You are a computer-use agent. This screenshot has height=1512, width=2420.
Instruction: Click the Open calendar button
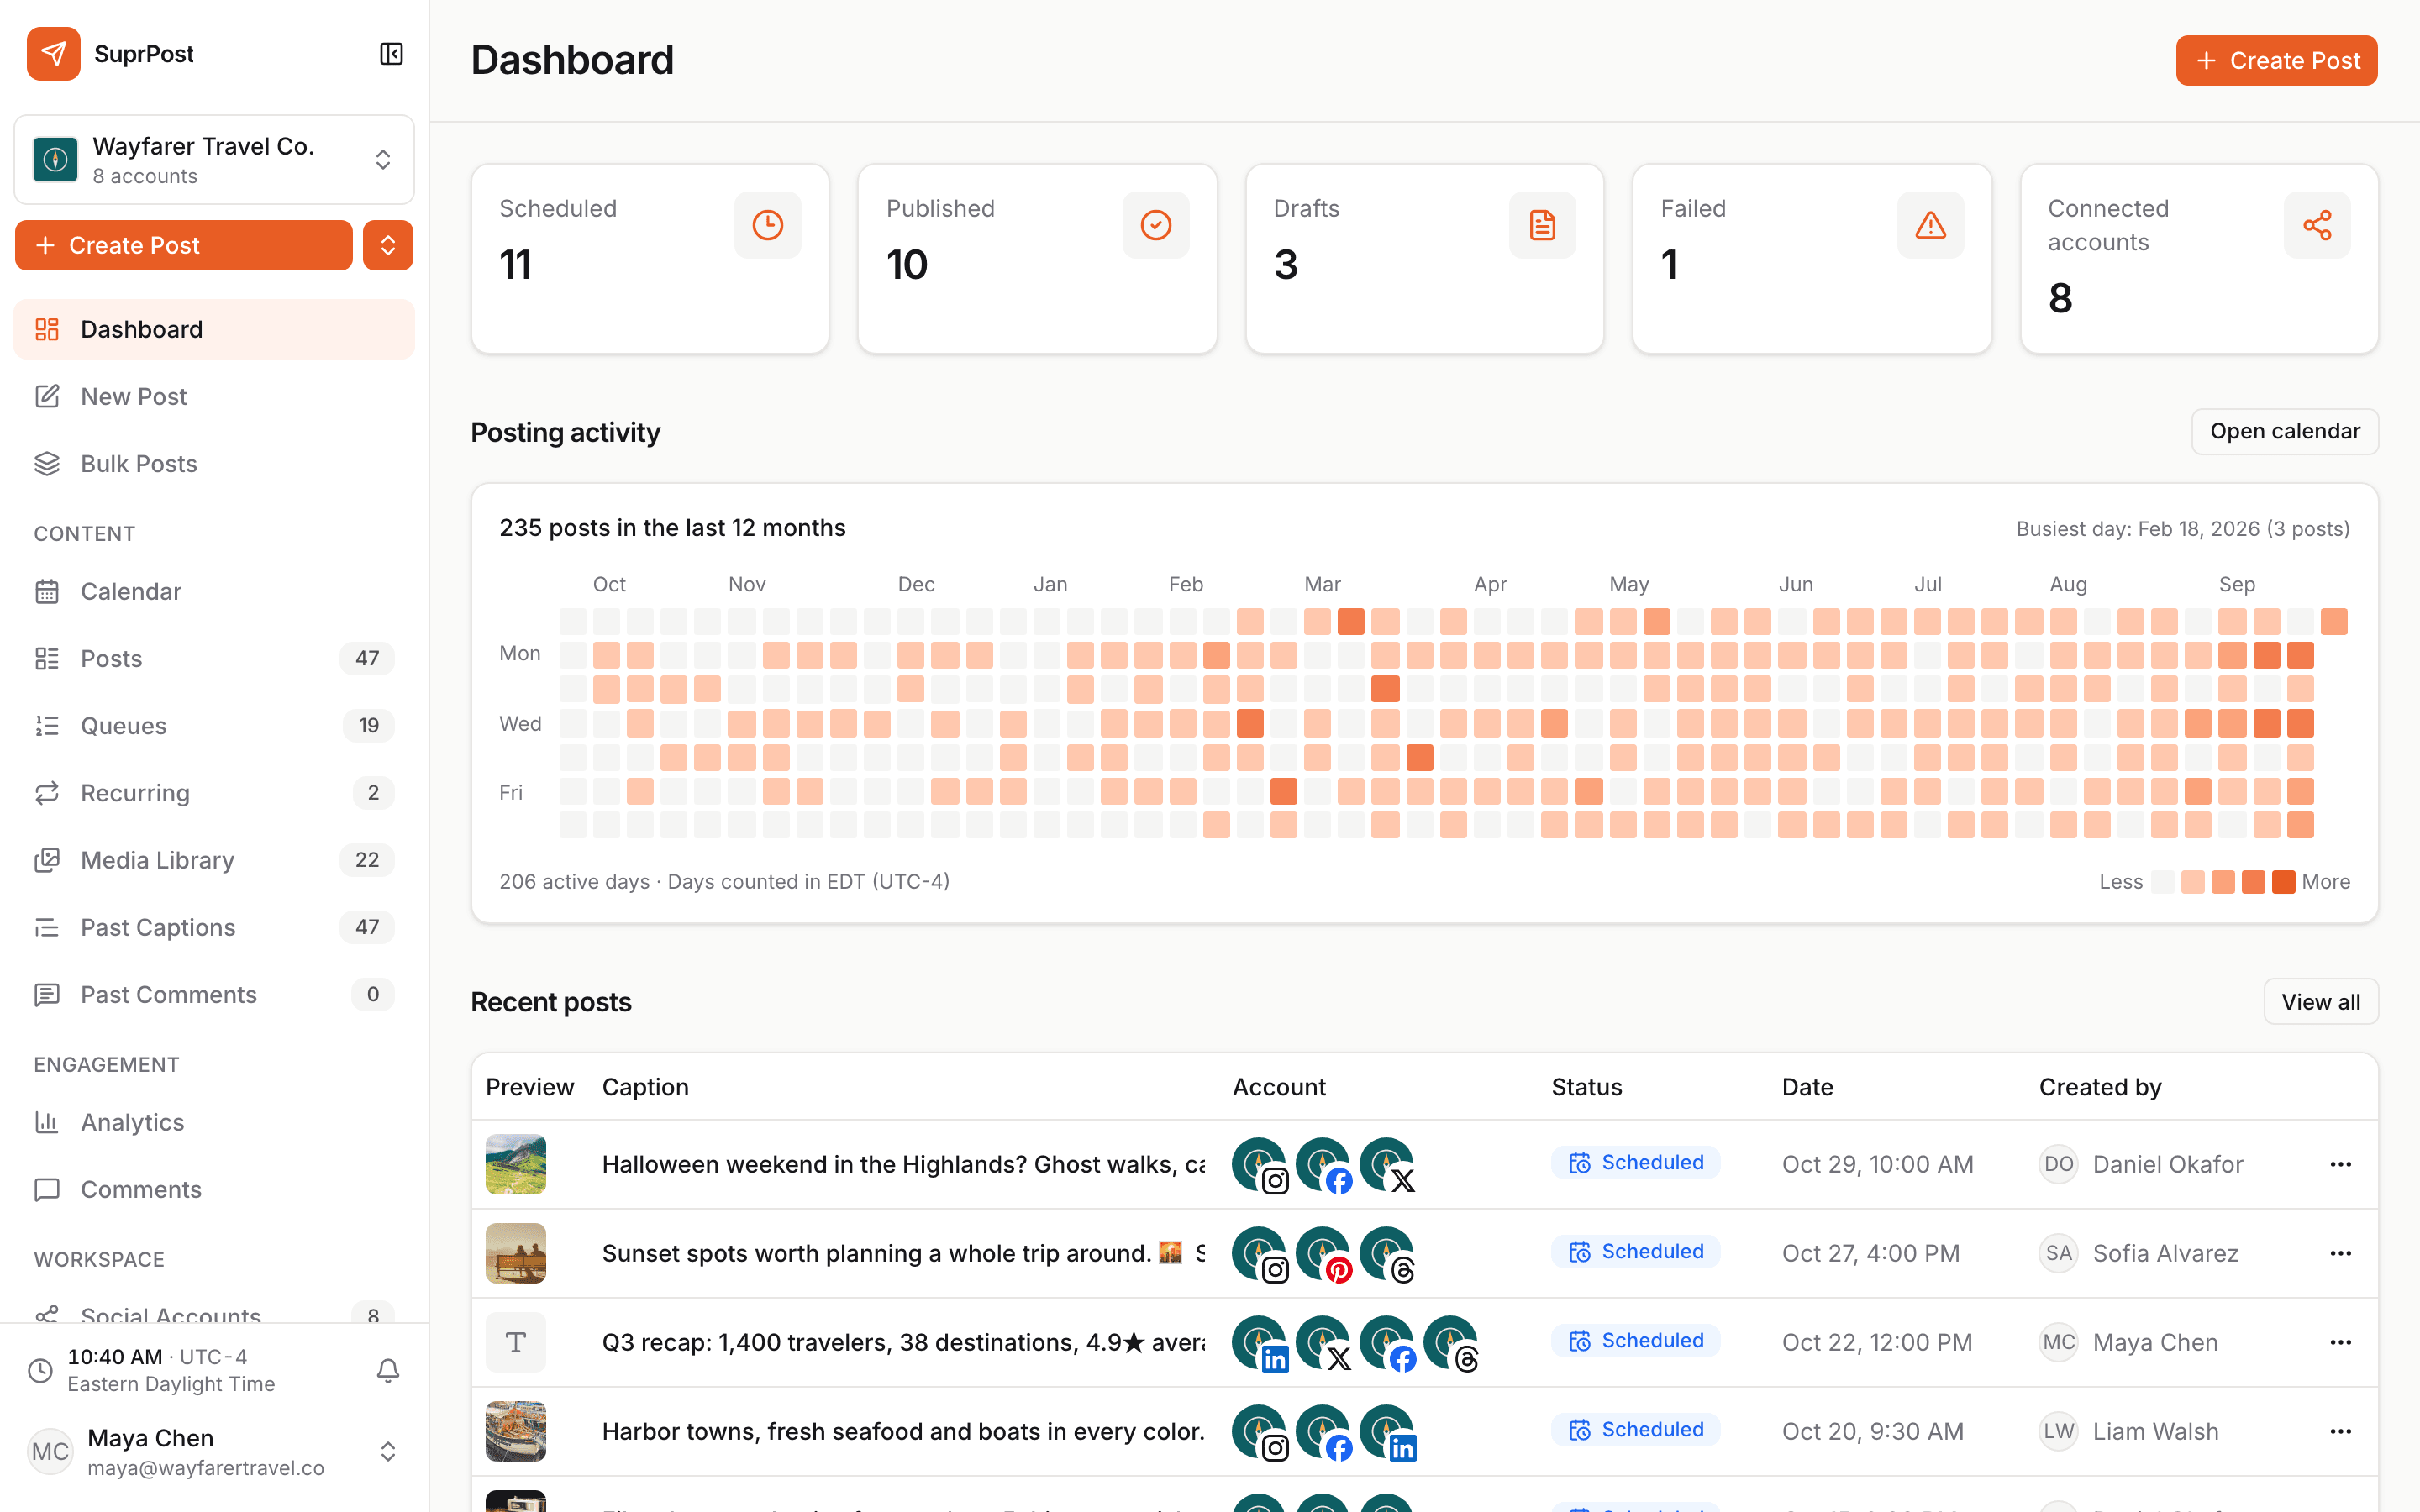[x=2285, y=431]
